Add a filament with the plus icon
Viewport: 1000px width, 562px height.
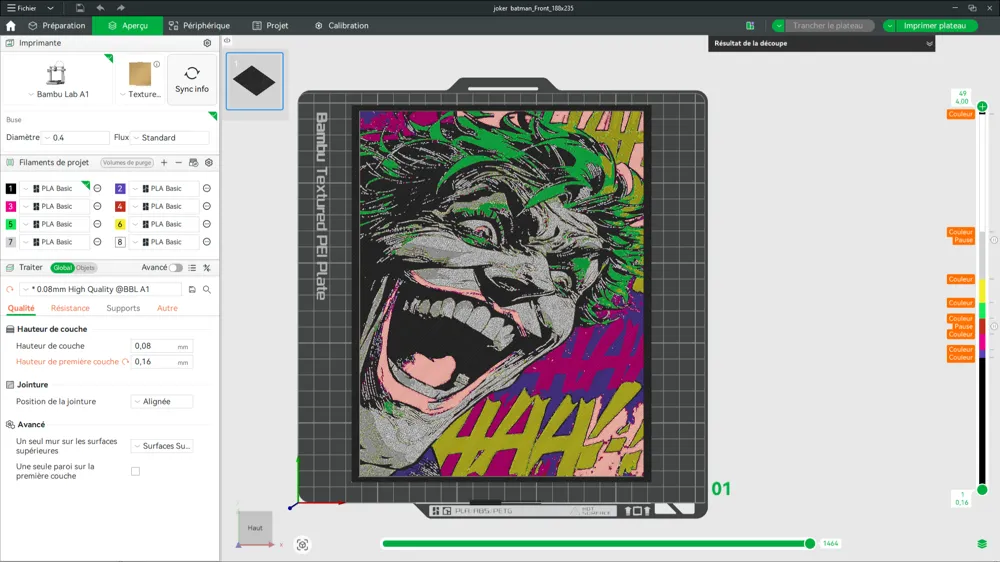click(164, 163)
